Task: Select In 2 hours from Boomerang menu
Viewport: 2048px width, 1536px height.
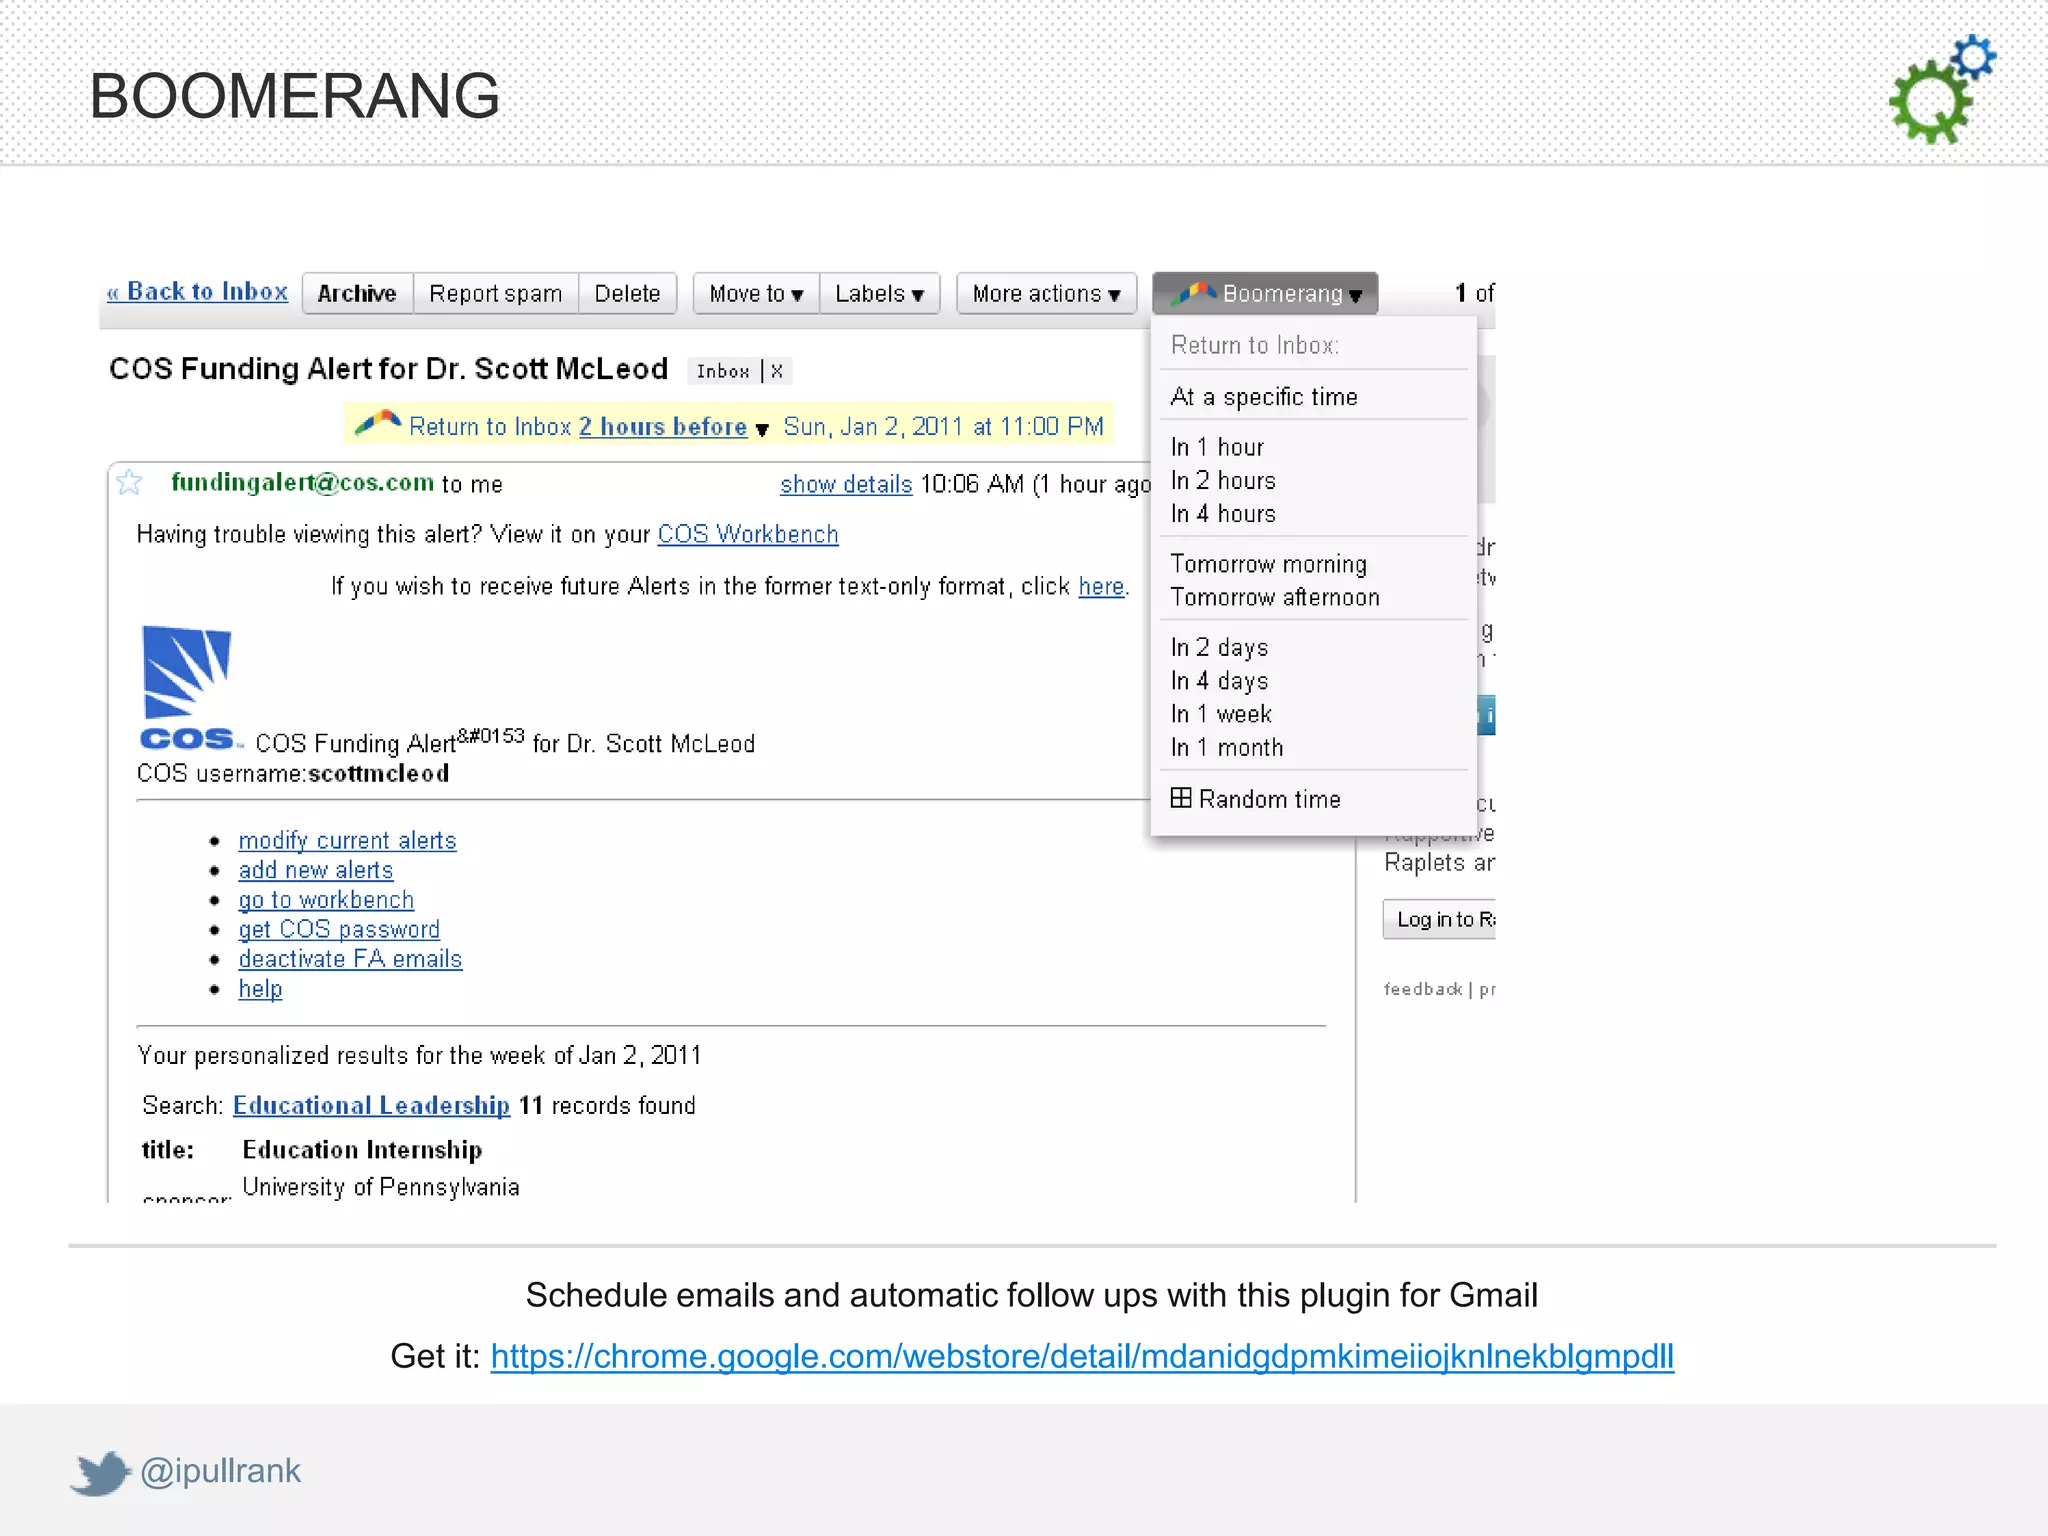Action: [x=1223, y=481]
